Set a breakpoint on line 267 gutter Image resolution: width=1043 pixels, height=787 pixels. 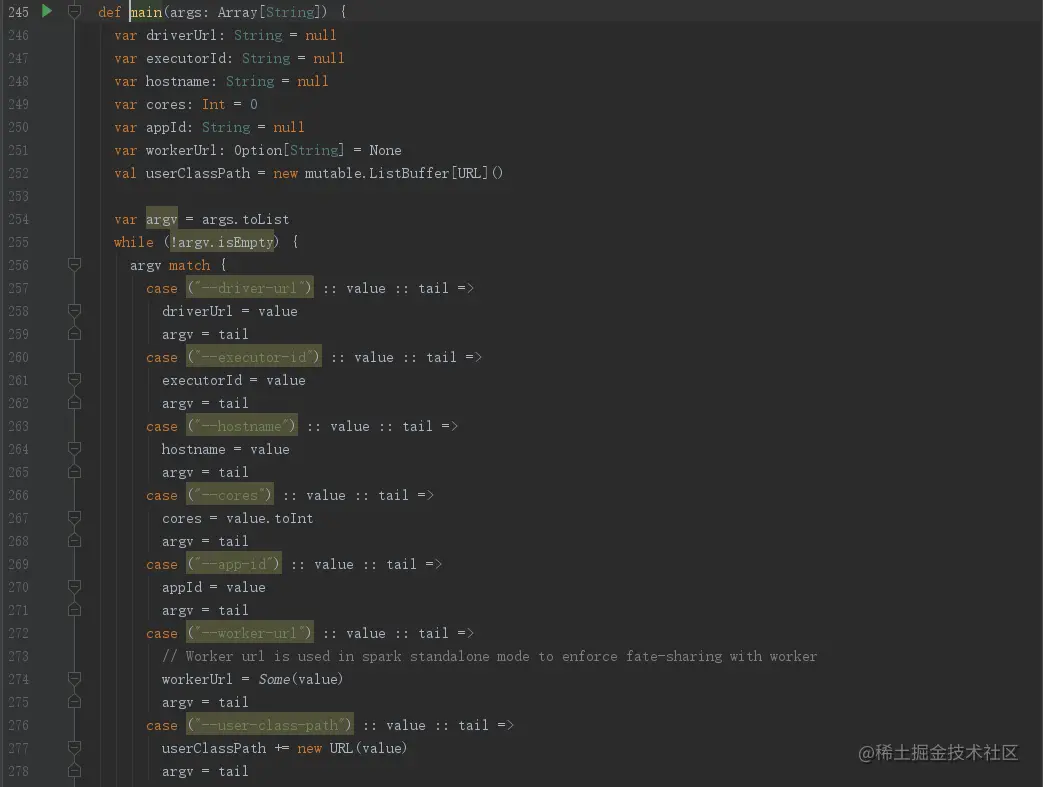click(x=45, y=518)
